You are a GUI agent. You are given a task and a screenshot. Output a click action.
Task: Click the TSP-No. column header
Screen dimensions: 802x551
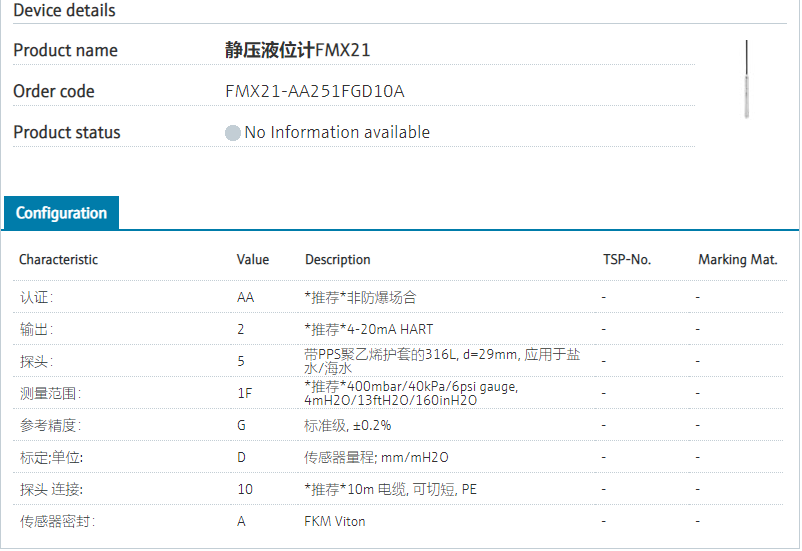click(627, 260)
